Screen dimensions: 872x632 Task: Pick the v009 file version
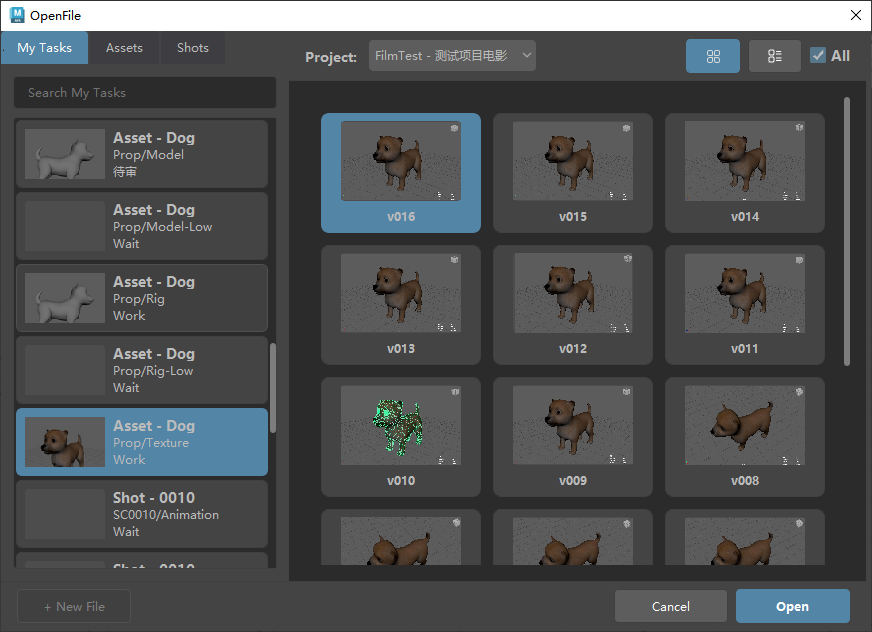(573, 437)
